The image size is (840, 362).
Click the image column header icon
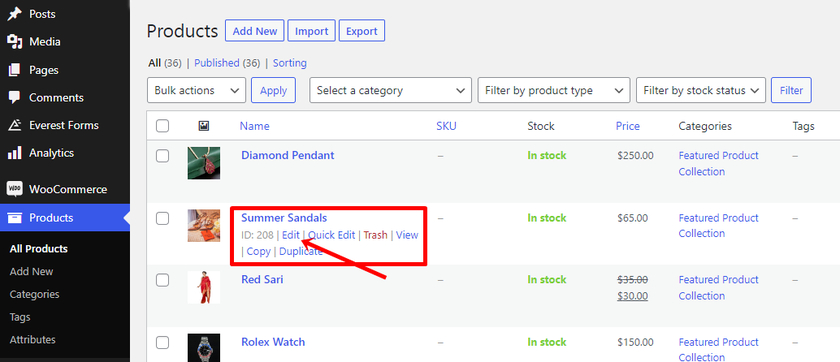point(204,126)
